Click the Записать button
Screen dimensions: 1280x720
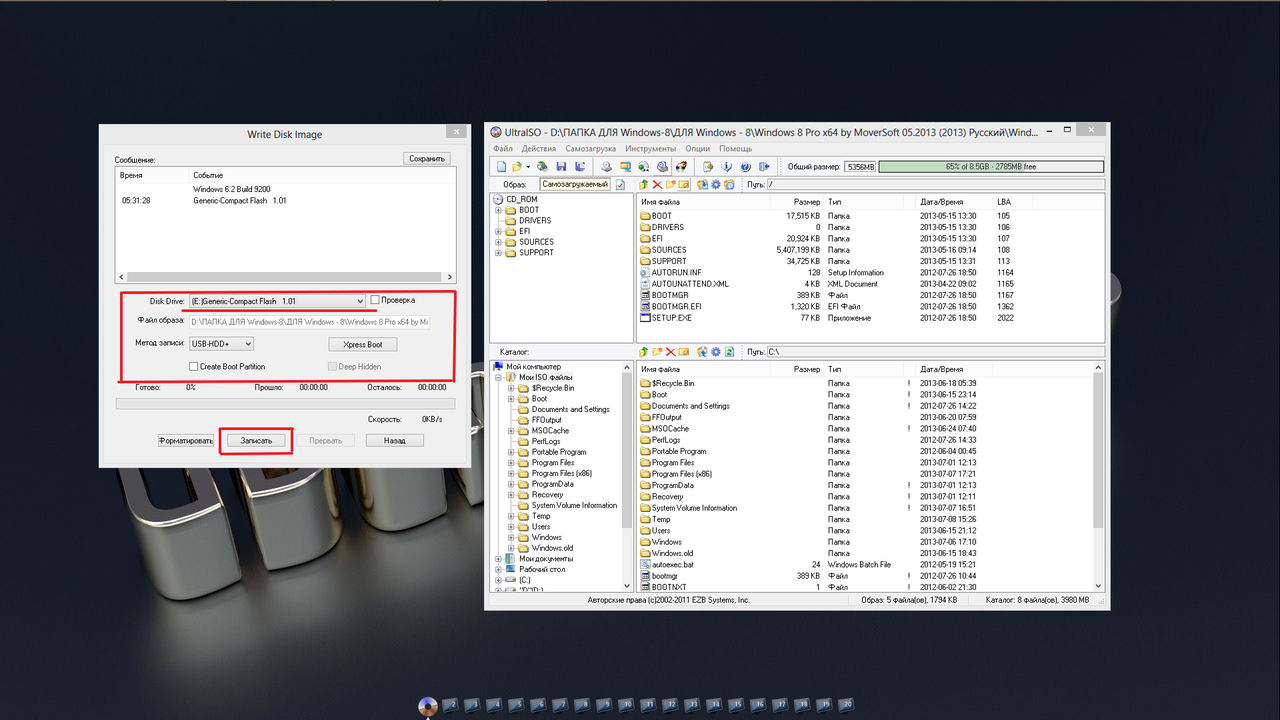[256, 440]
